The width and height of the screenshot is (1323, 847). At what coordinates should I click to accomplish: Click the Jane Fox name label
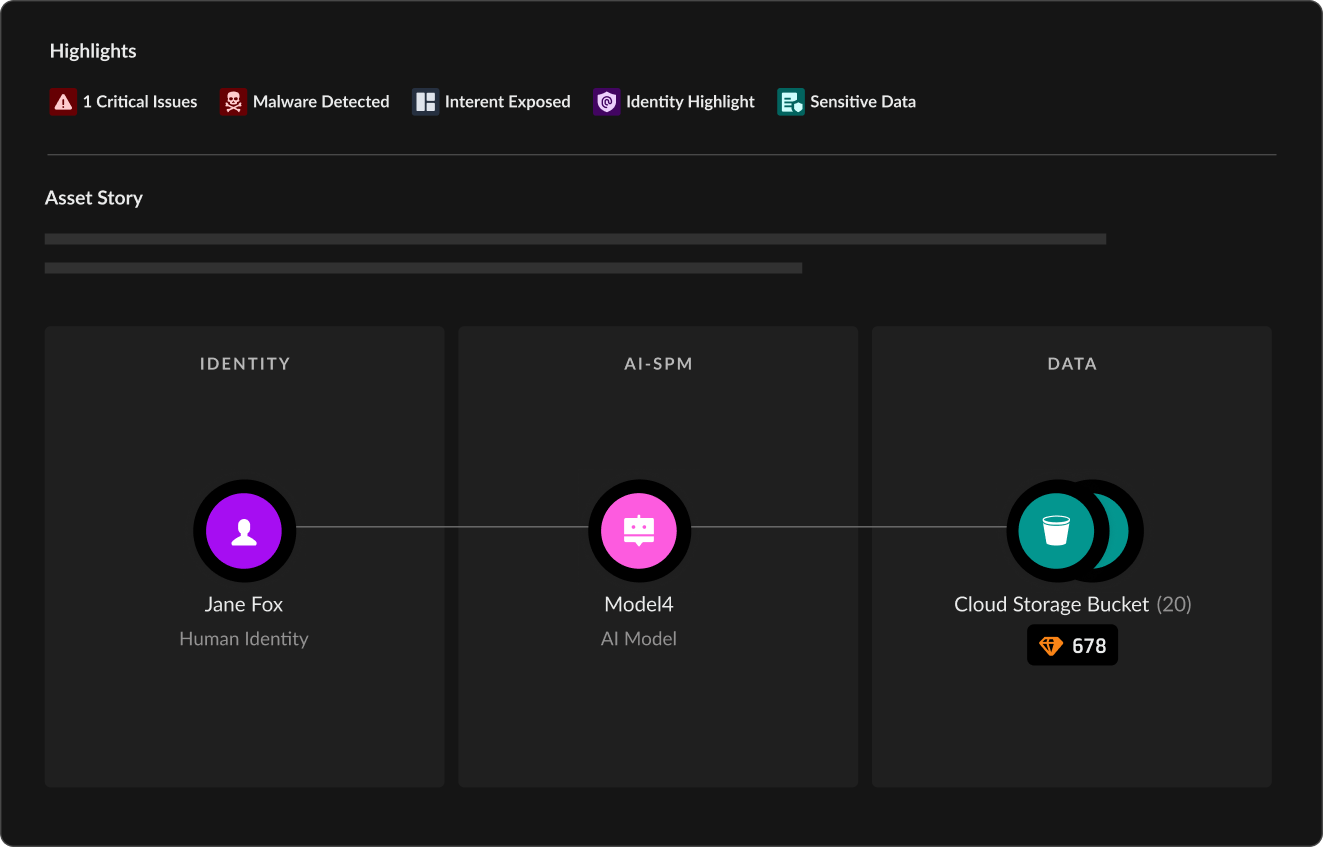coord(244,604)
